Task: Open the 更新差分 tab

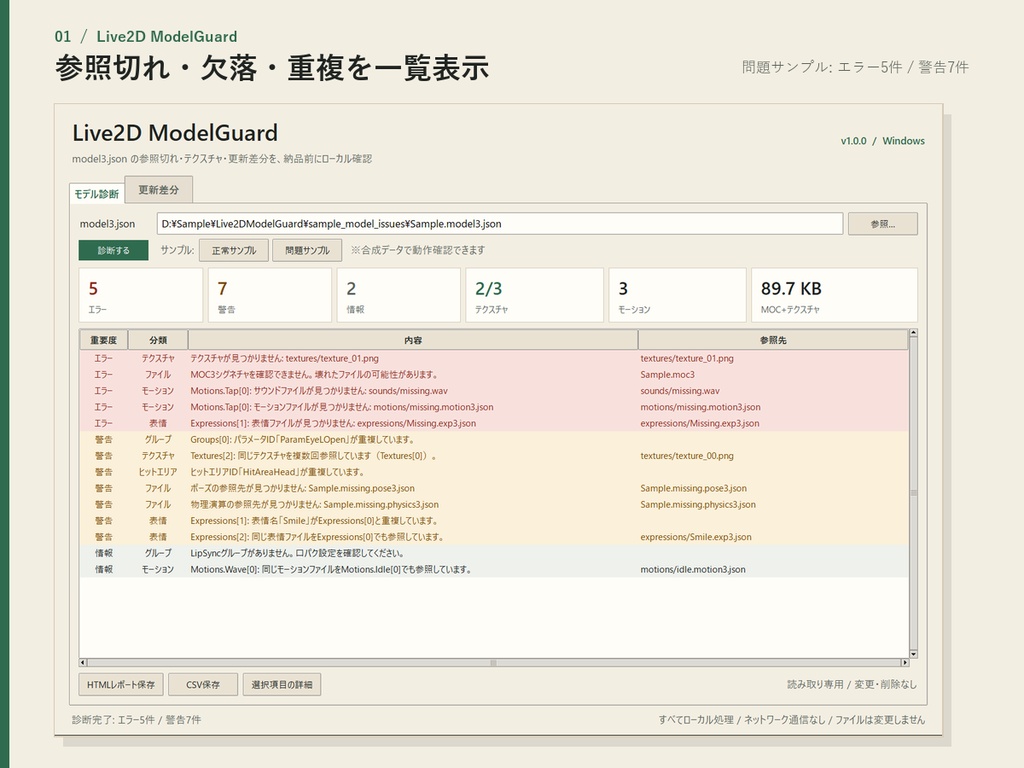Action: tap(159, 189)
